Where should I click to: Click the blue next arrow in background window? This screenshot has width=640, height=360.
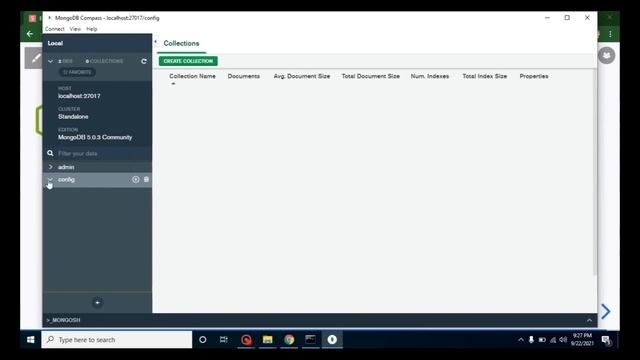click(x=606, y=311)
